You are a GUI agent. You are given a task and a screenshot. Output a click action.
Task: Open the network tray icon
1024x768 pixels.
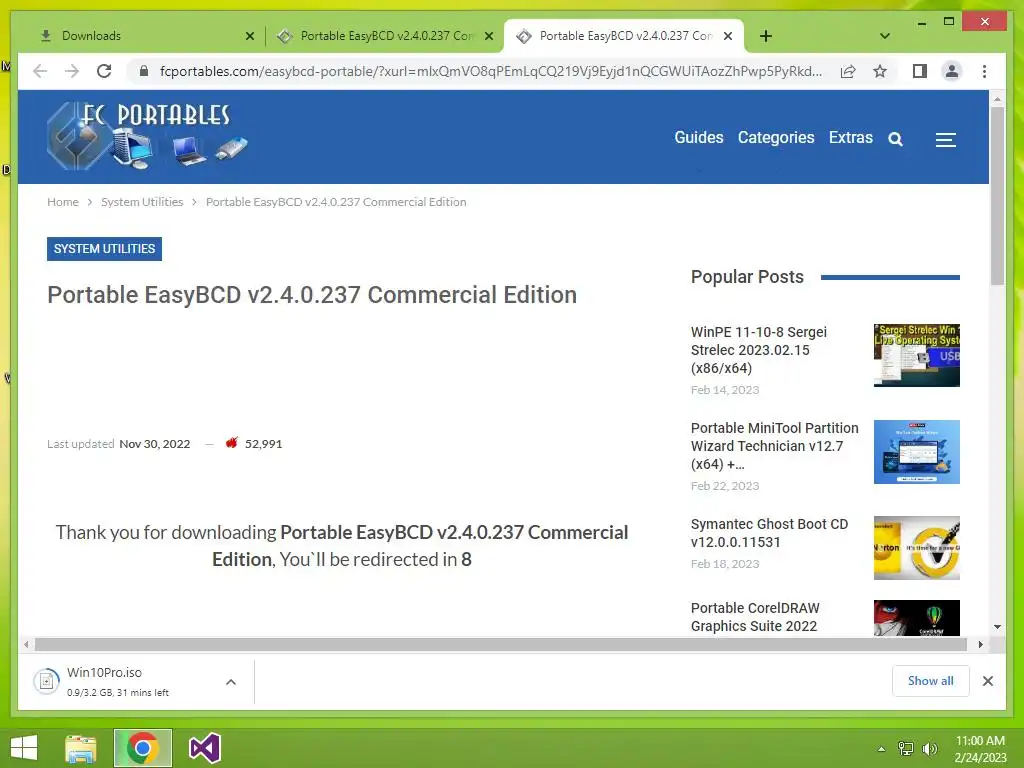tap(905, 749)
